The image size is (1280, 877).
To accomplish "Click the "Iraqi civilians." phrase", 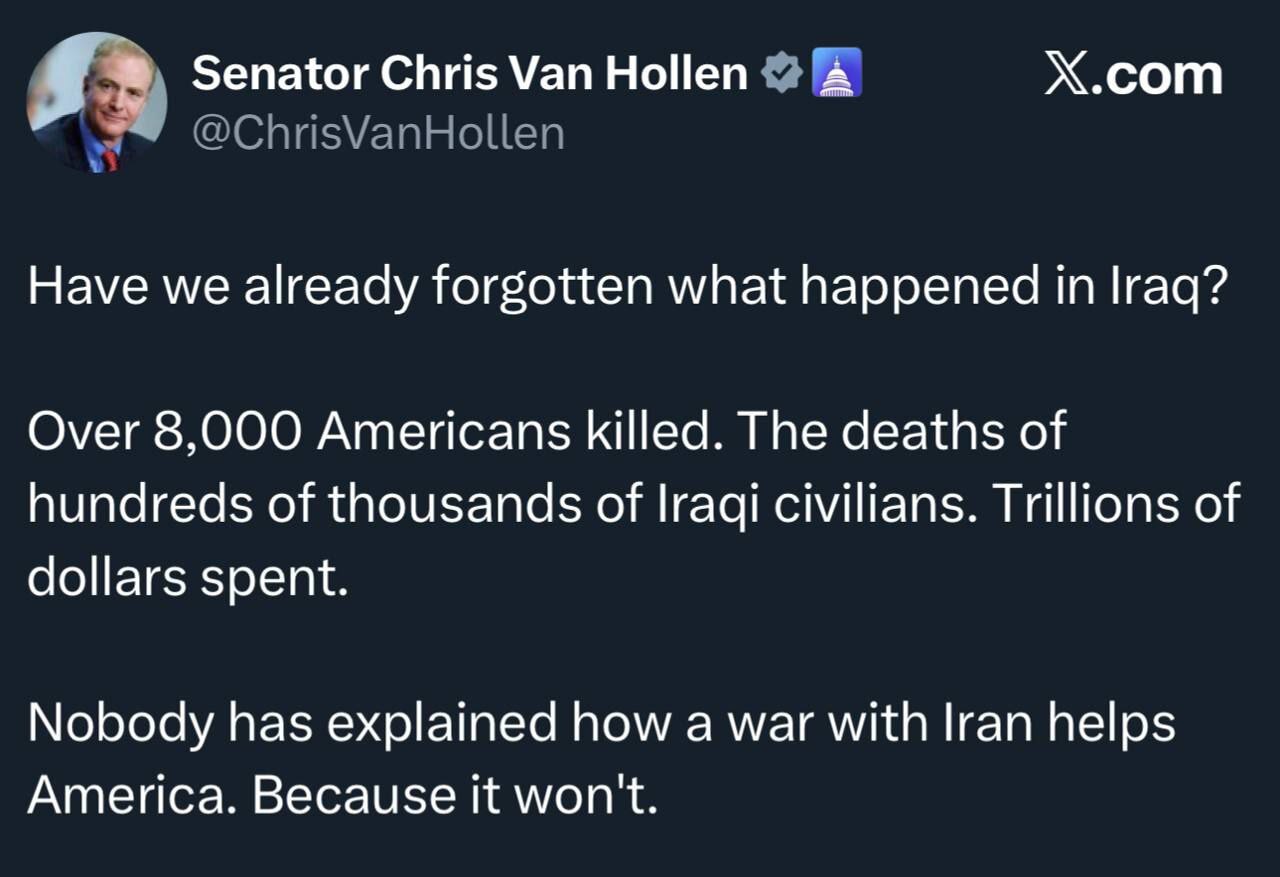I will (819, 505).
